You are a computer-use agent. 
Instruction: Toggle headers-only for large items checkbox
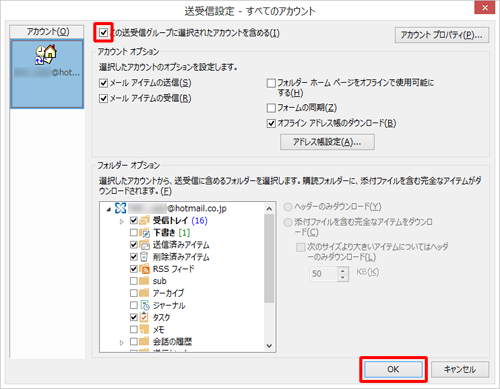(x=300, y=247)
